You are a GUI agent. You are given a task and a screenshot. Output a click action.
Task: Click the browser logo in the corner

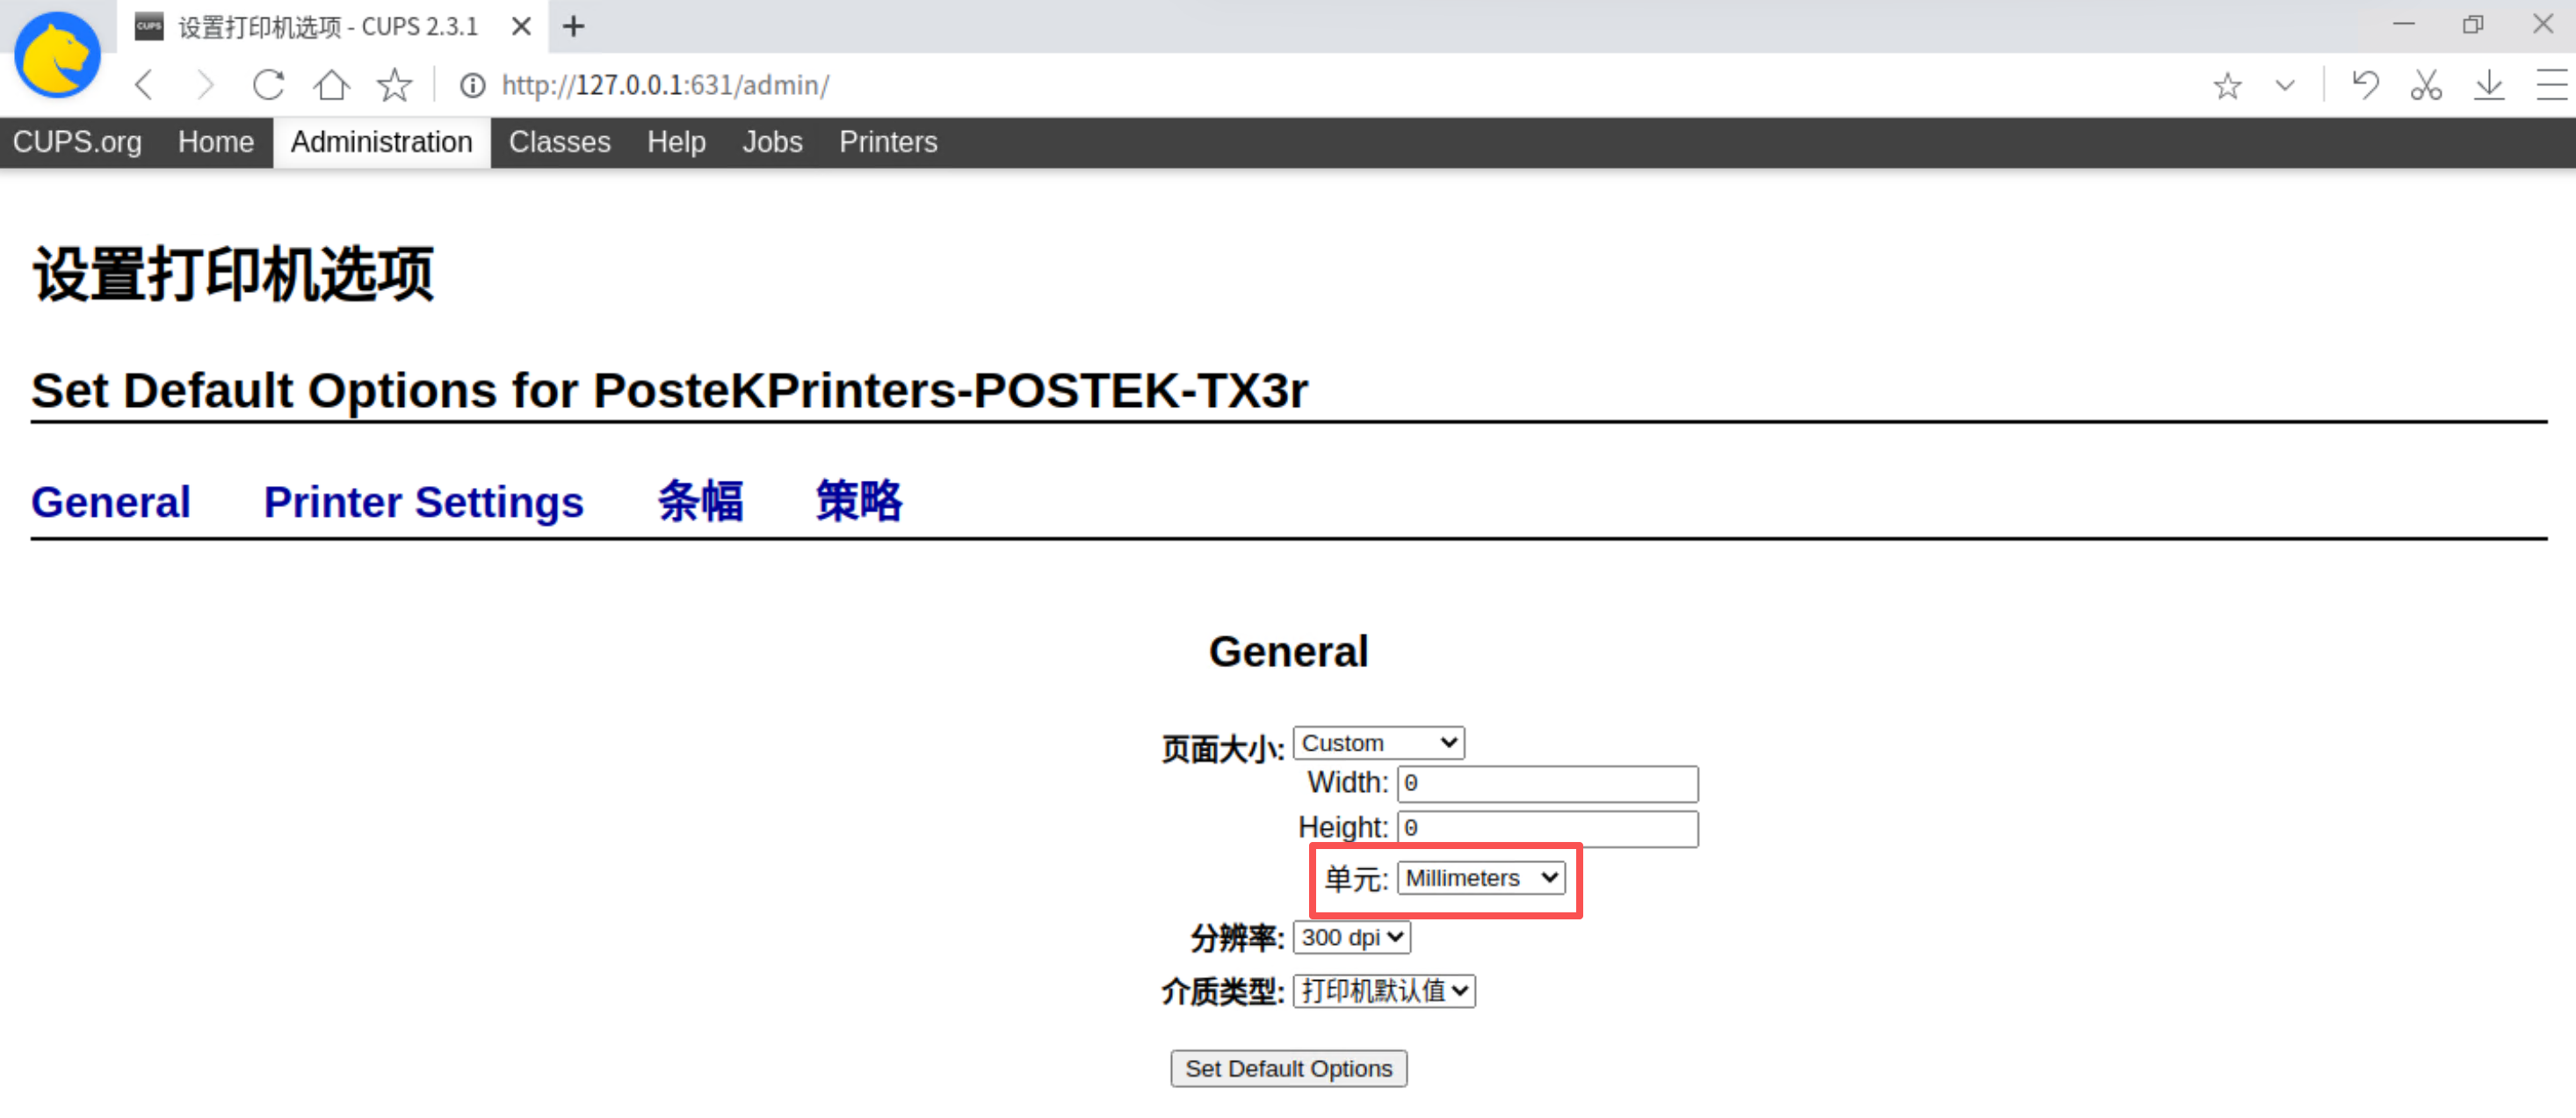pyautogui.click(x=57, y=55)
